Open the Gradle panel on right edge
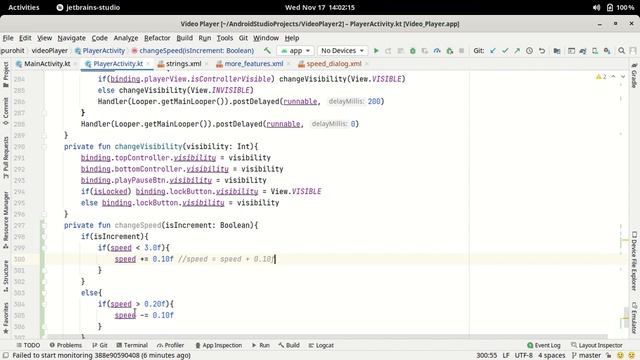 634,76
